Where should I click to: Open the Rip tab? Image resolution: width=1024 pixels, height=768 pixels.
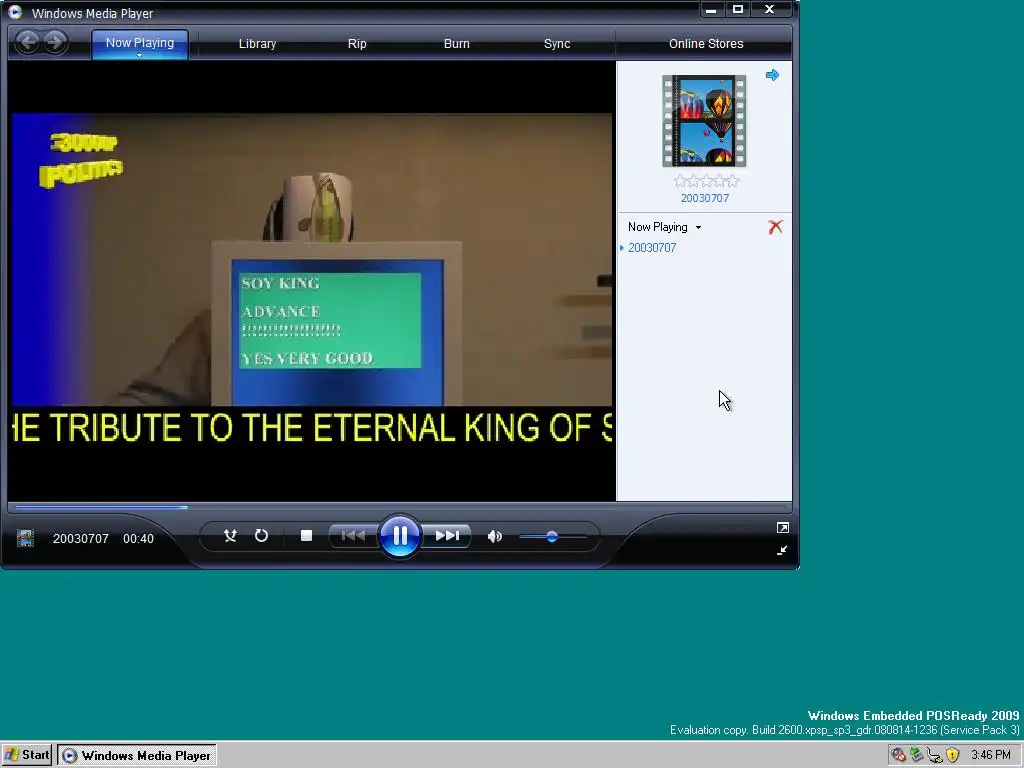click(x=357, y=44)
